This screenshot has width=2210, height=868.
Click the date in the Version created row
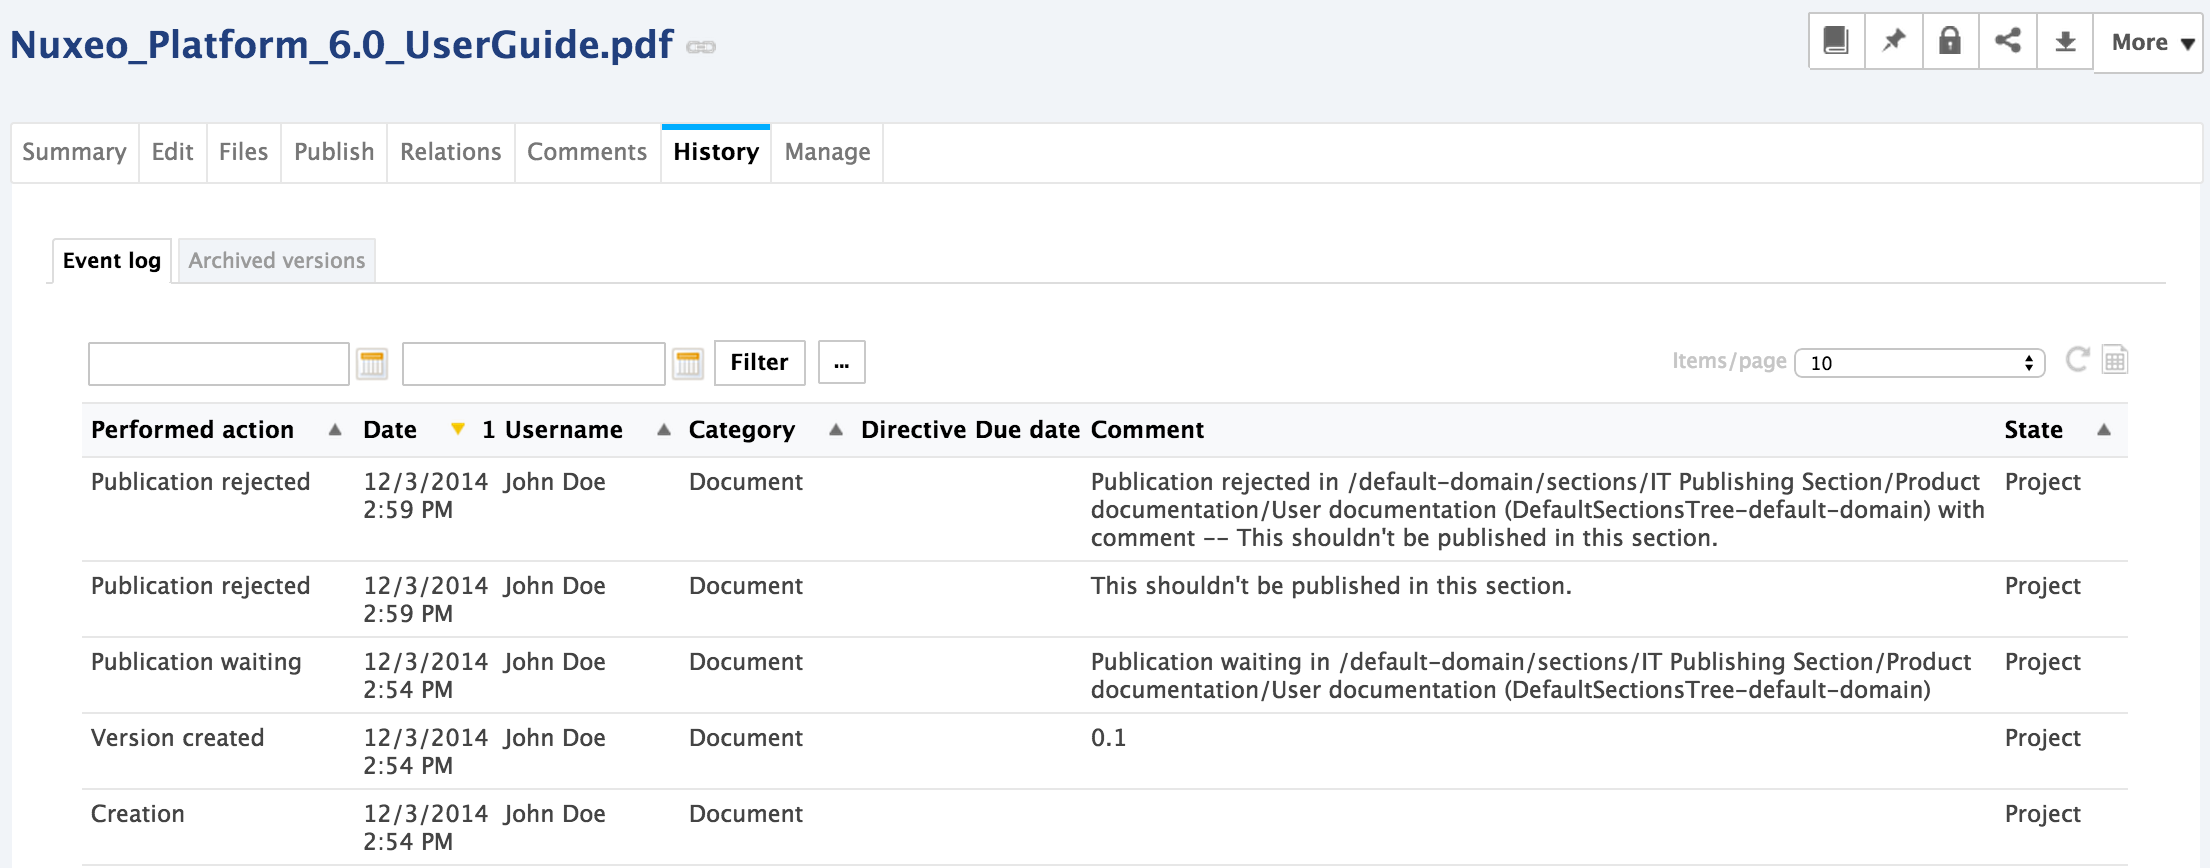[x=425, y=752]
